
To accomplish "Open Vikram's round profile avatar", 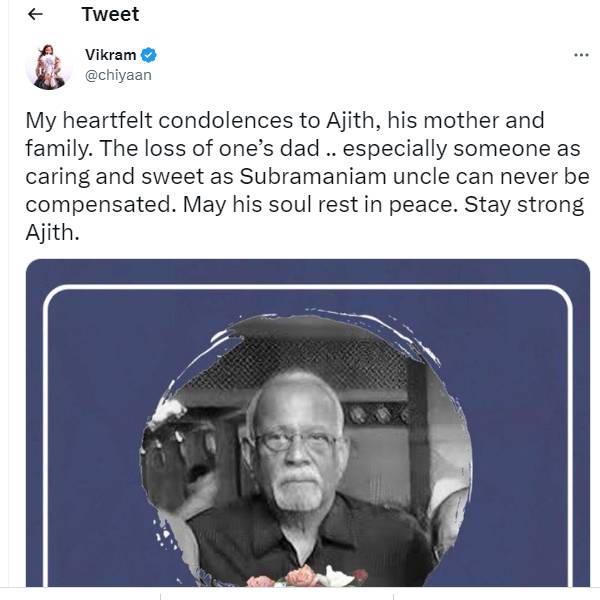I will (x=49, y=66).
